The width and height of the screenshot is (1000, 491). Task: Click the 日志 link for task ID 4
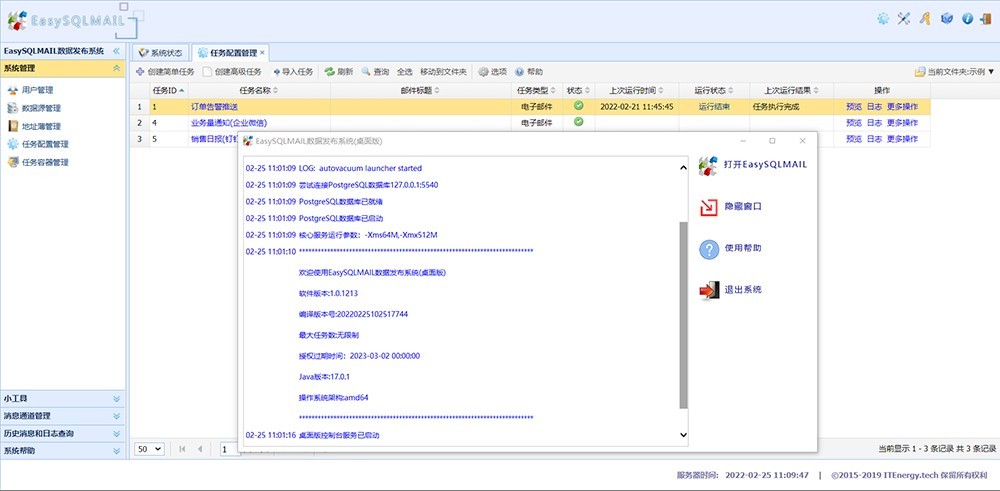click(874, 122)
